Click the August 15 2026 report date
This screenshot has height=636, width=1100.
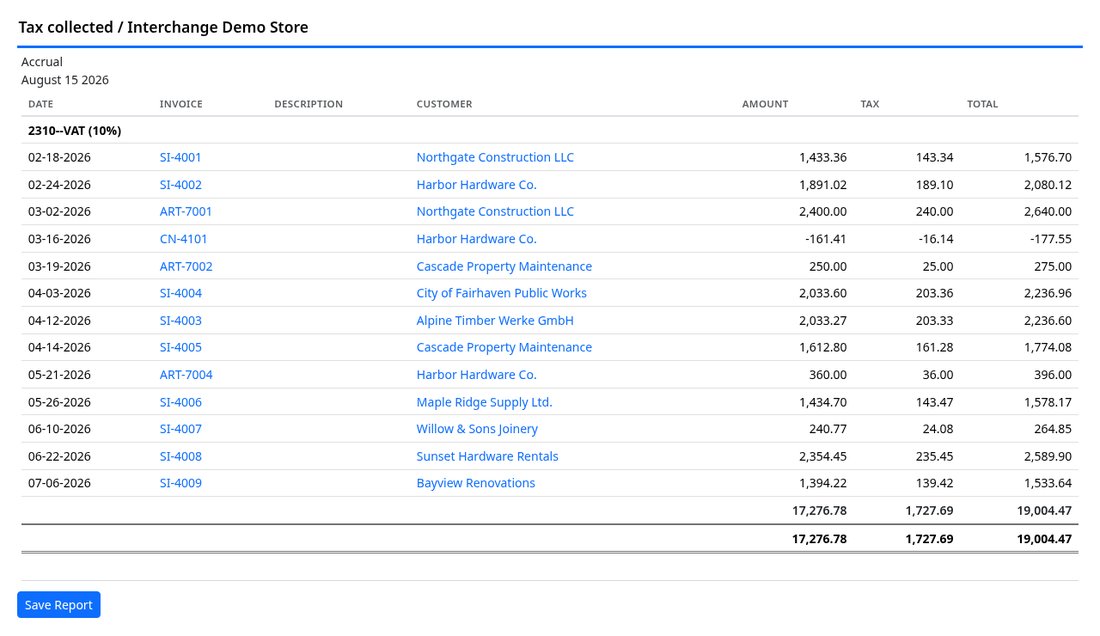click(65, 80)
